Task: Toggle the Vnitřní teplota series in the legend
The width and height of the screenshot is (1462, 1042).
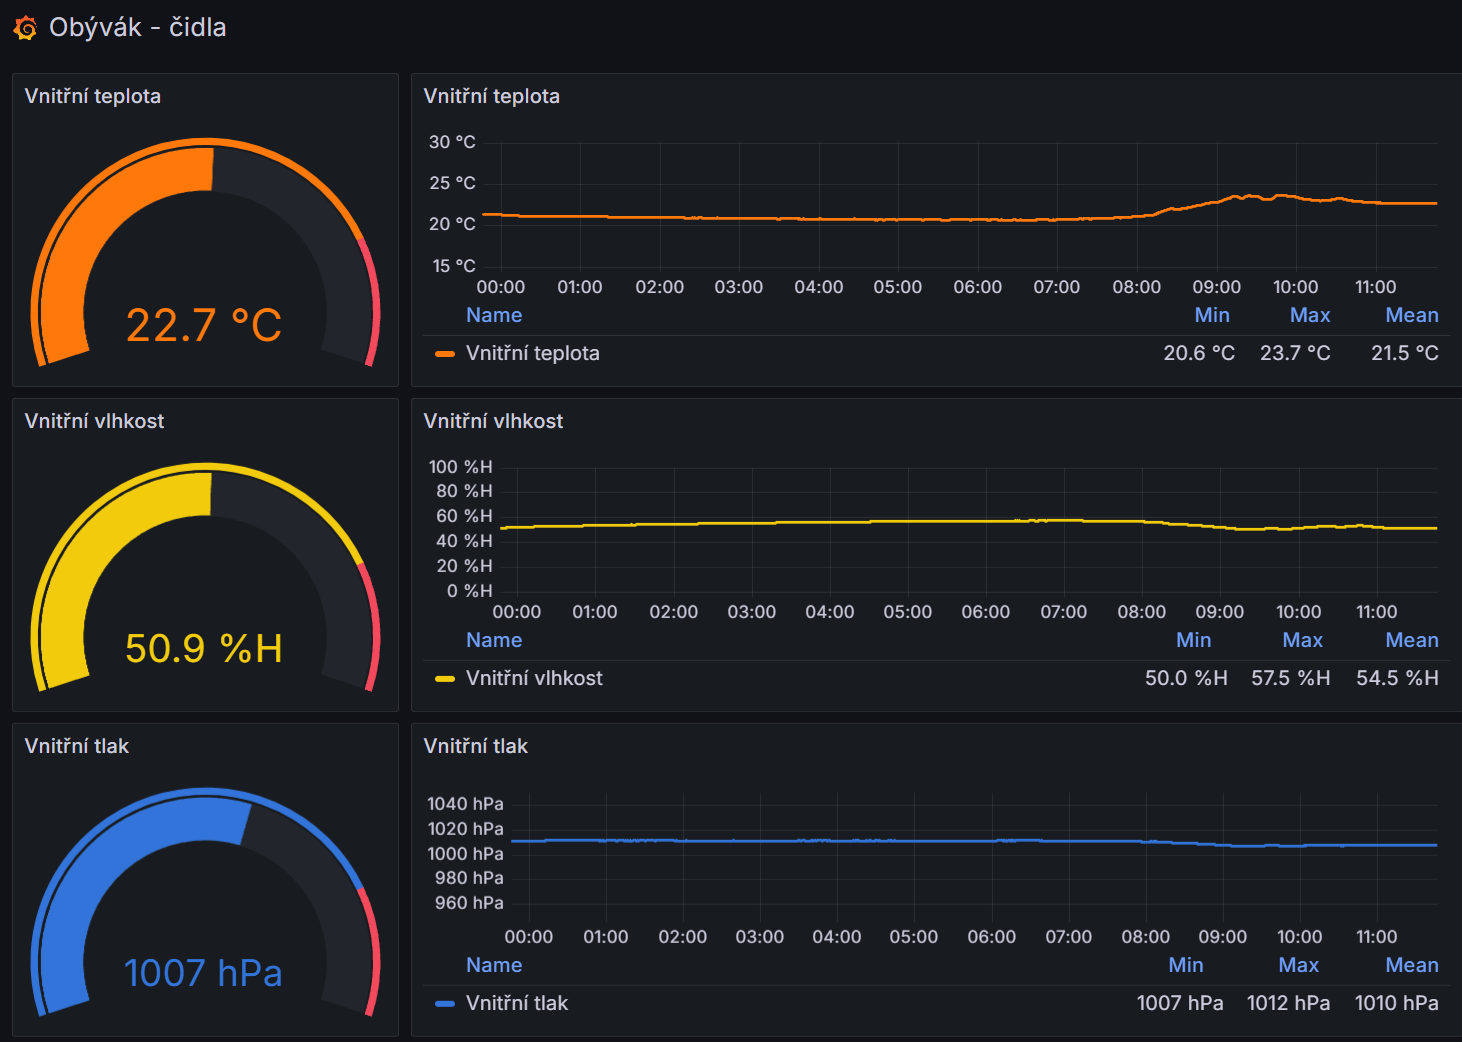Action: coord(532,353)
